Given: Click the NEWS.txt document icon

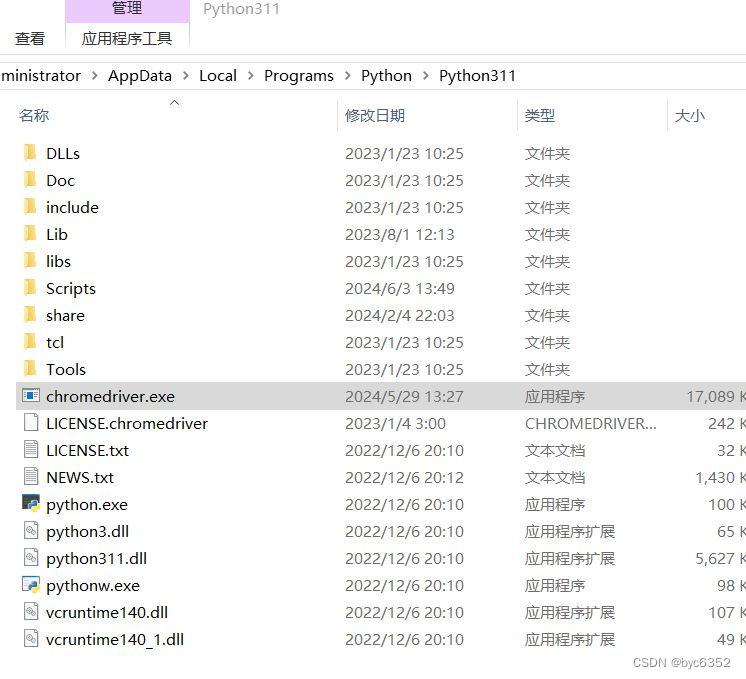Looking at the screenshot, I should click(31, 477).
